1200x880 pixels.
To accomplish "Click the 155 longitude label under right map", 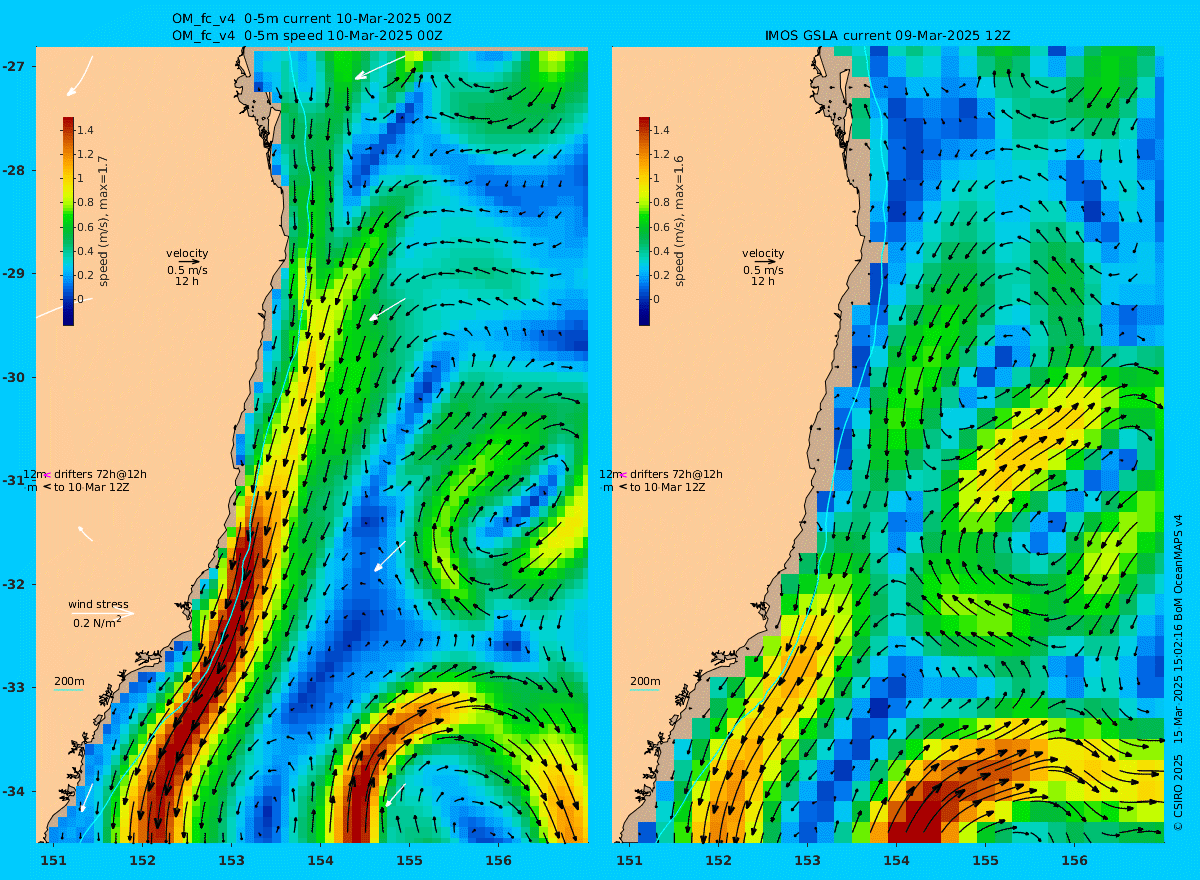I will (x=985, y=860).
